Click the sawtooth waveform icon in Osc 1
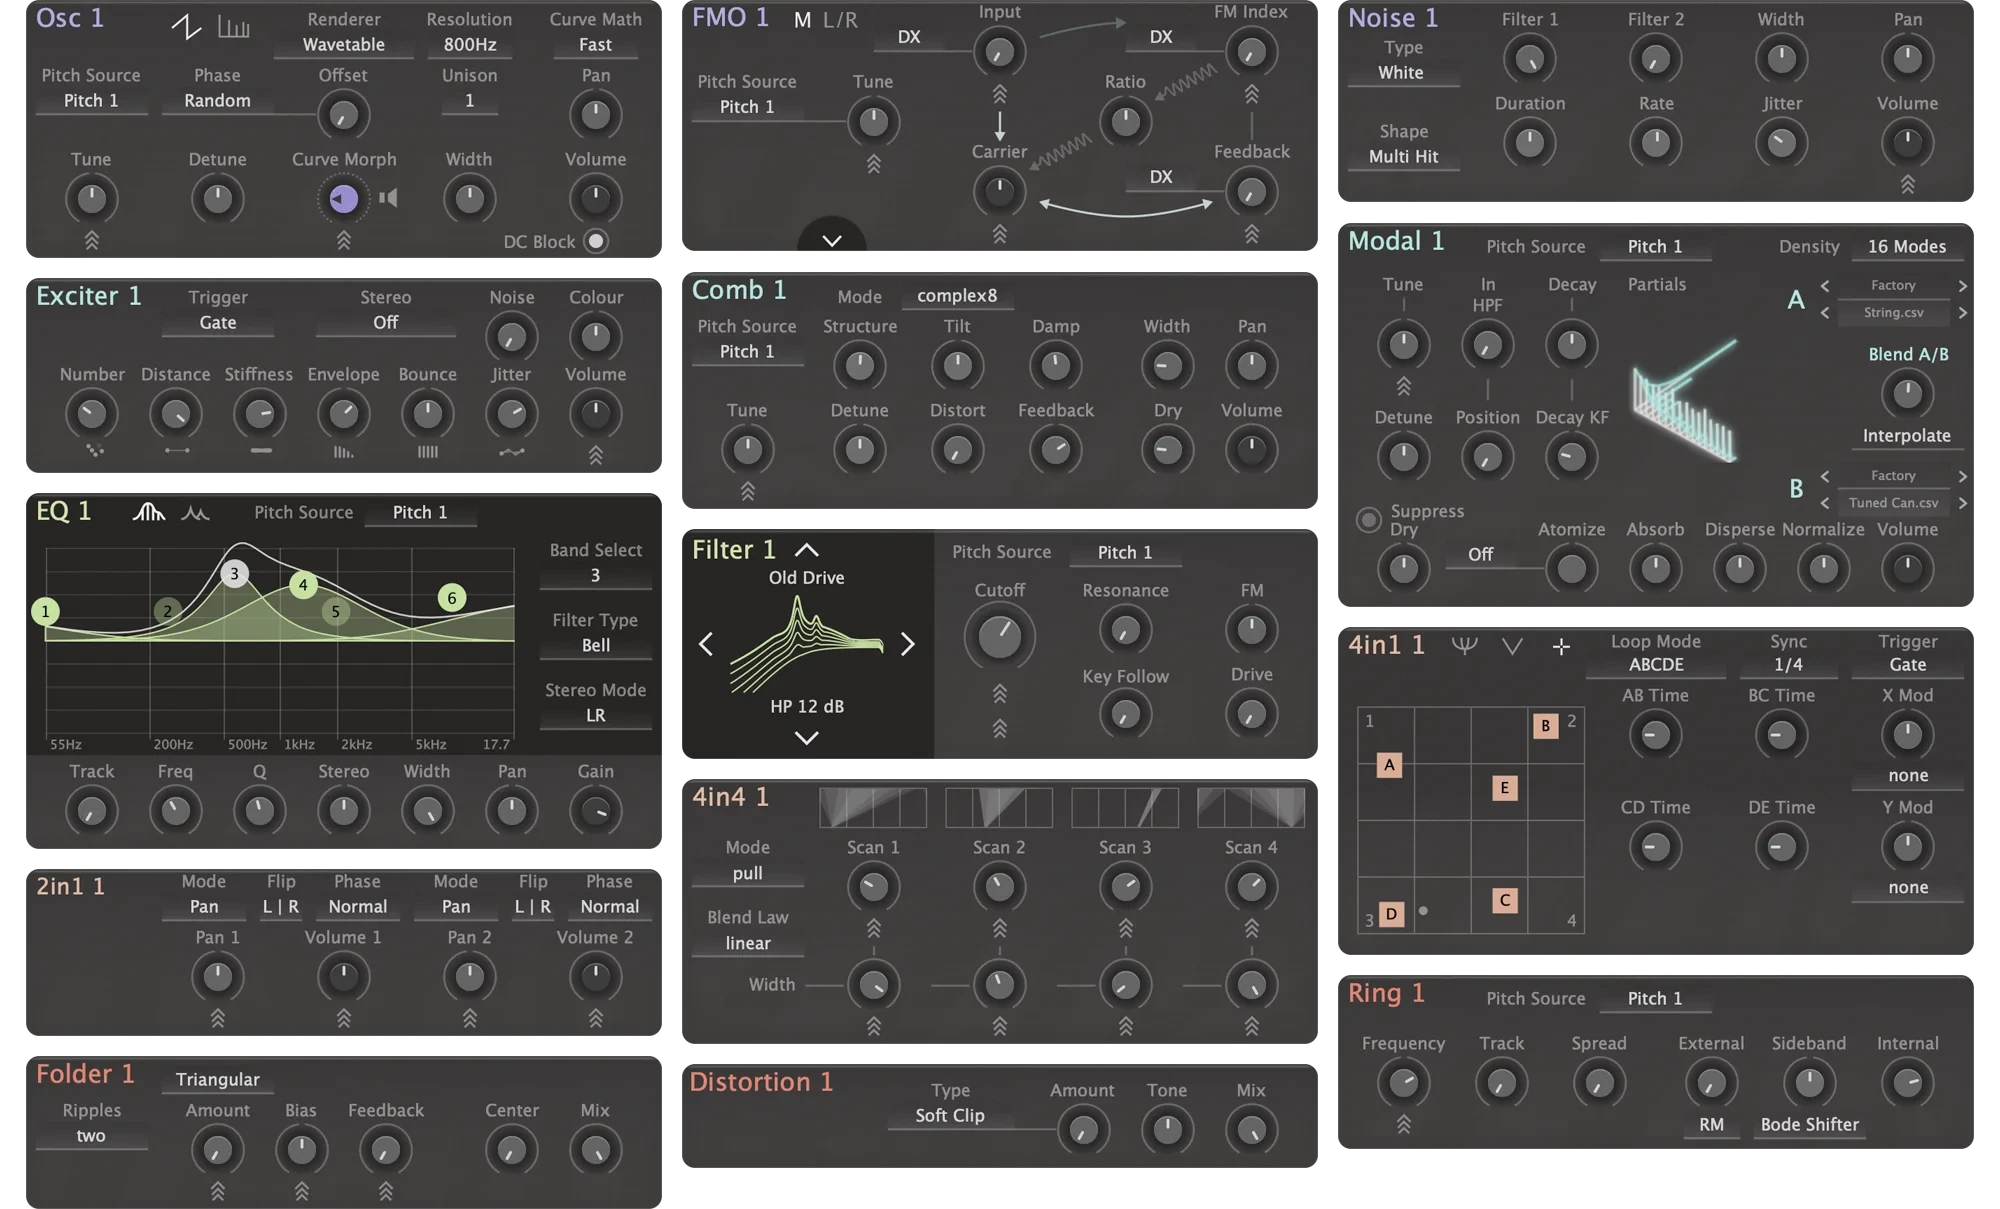This screenshot has height=1209, width=2000. [x=186, y=26]
